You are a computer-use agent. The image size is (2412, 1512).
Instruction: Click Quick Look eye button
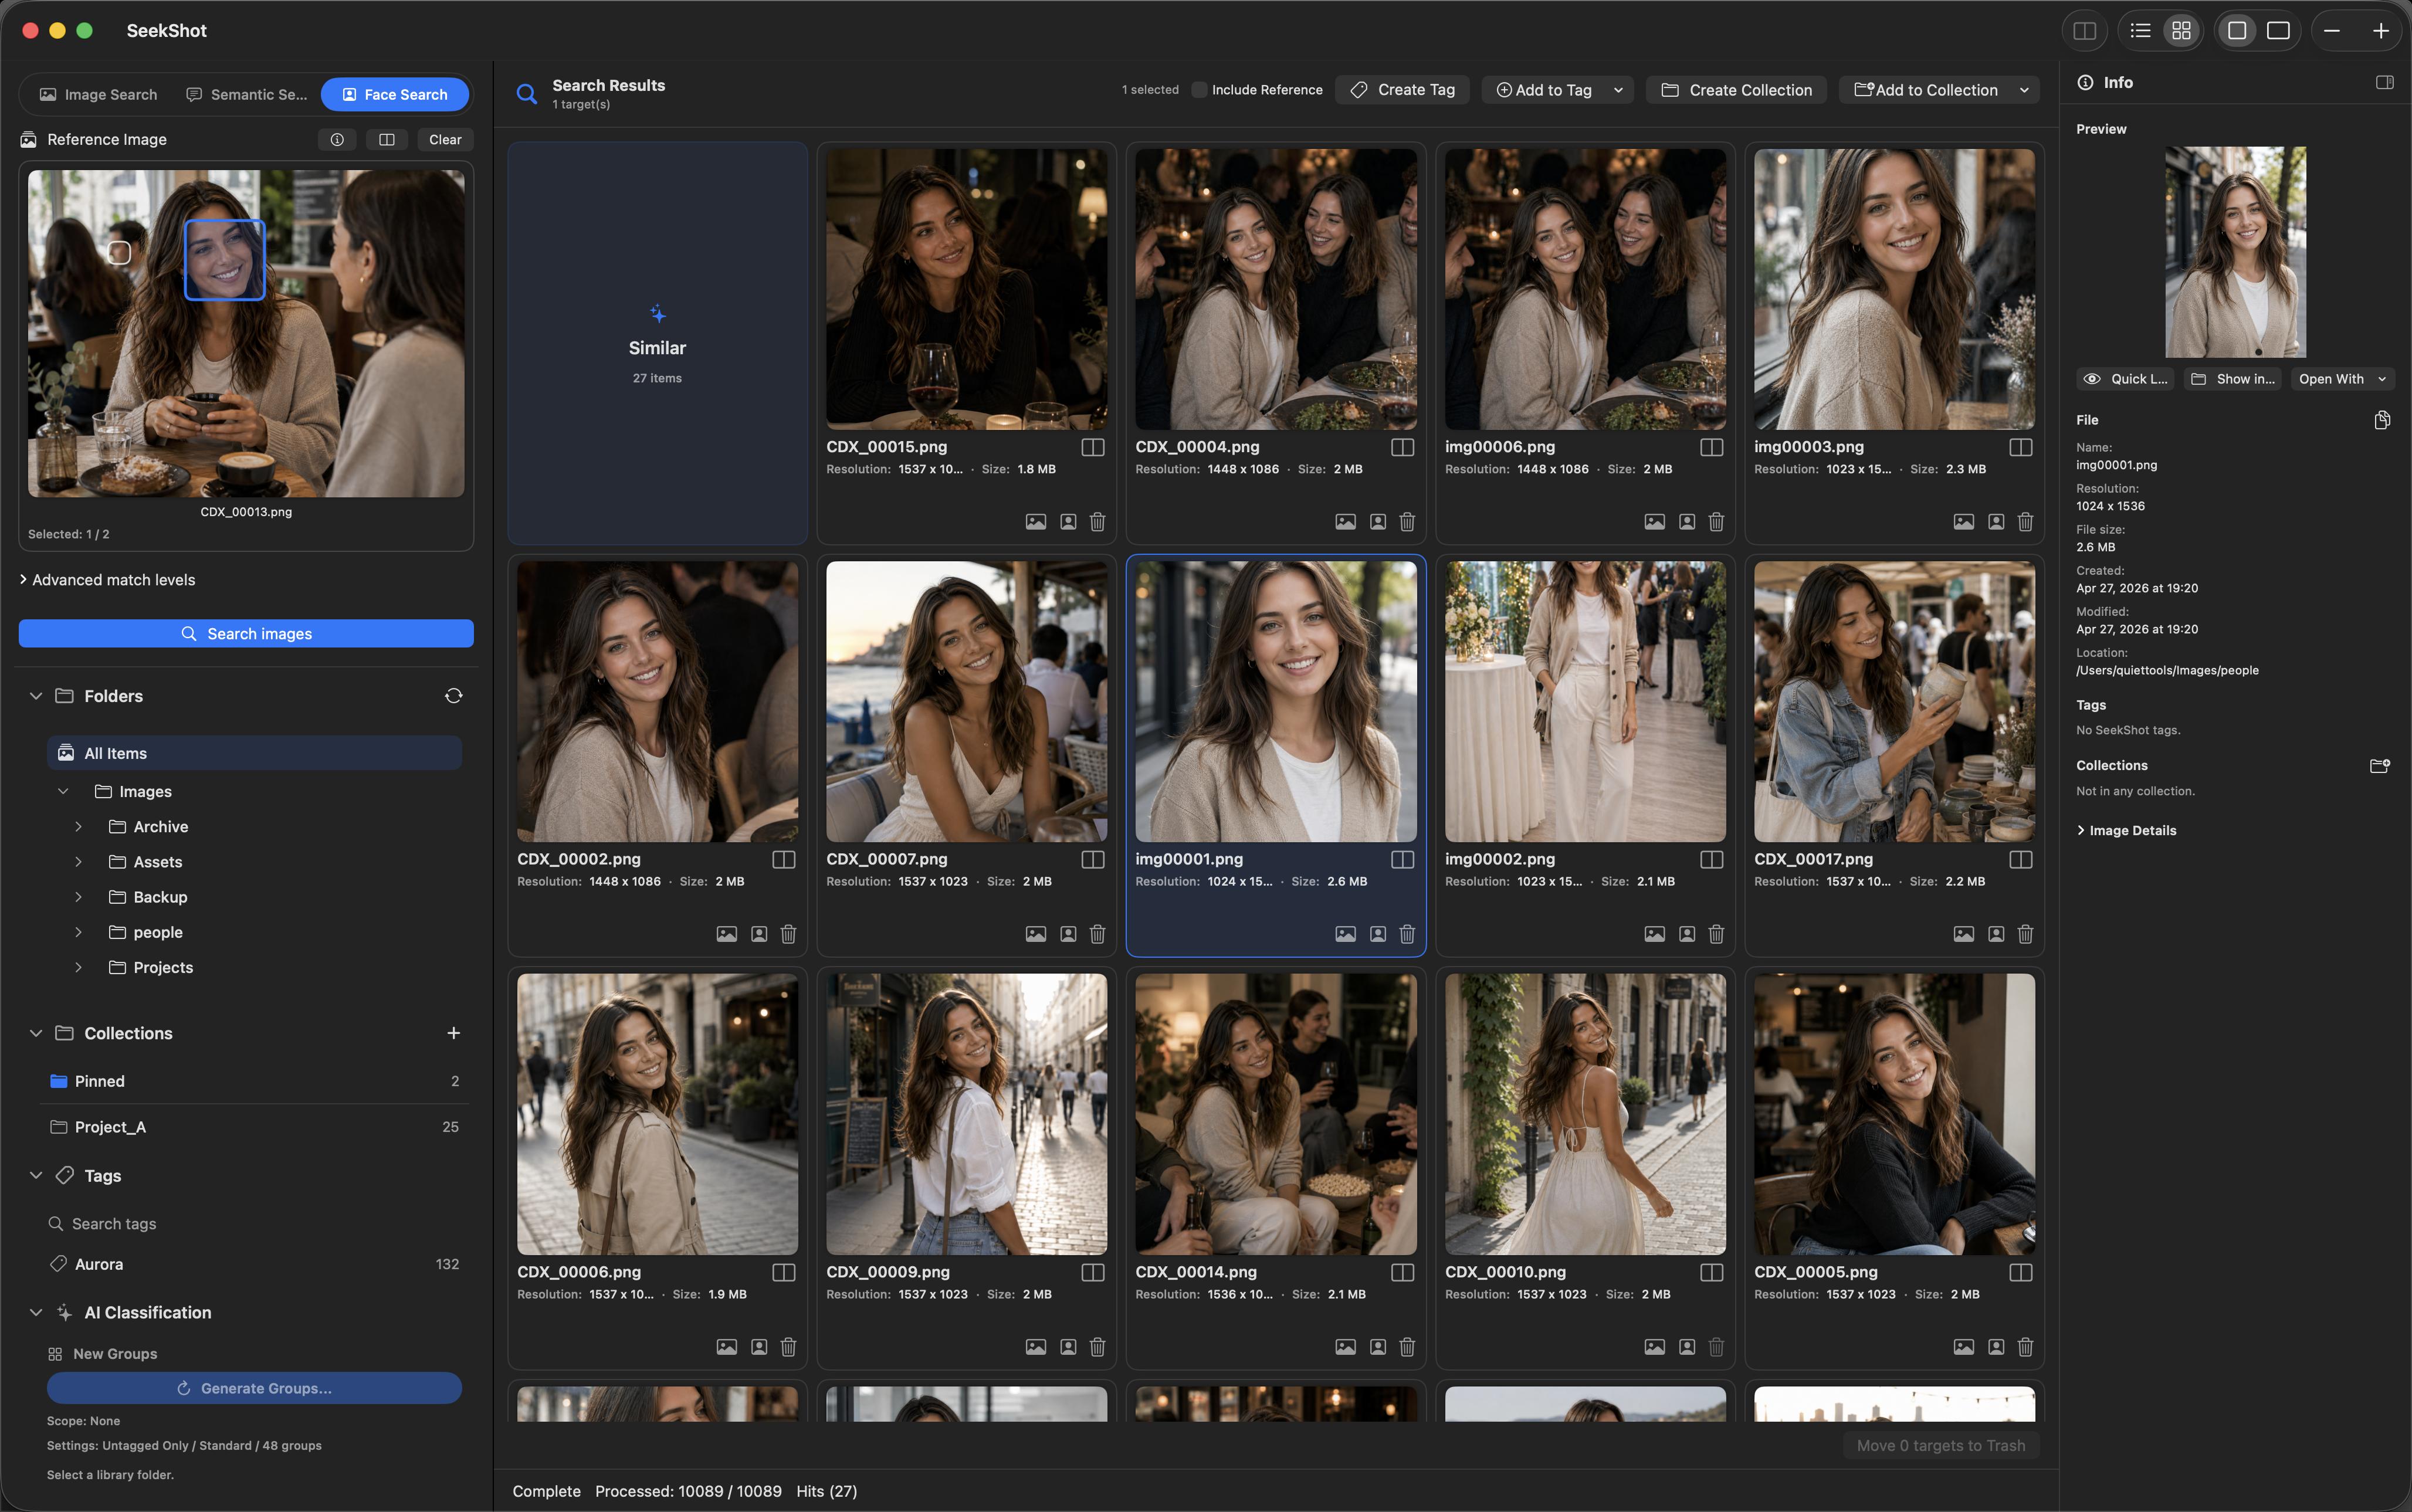click(2125, 379)
